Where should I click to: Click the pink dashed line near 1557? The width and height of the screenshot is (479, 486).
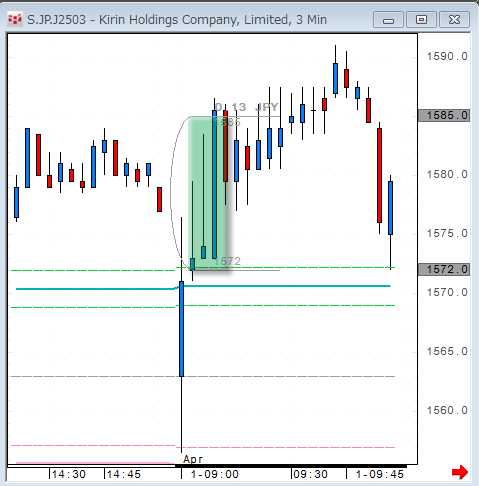pos(203,446)
